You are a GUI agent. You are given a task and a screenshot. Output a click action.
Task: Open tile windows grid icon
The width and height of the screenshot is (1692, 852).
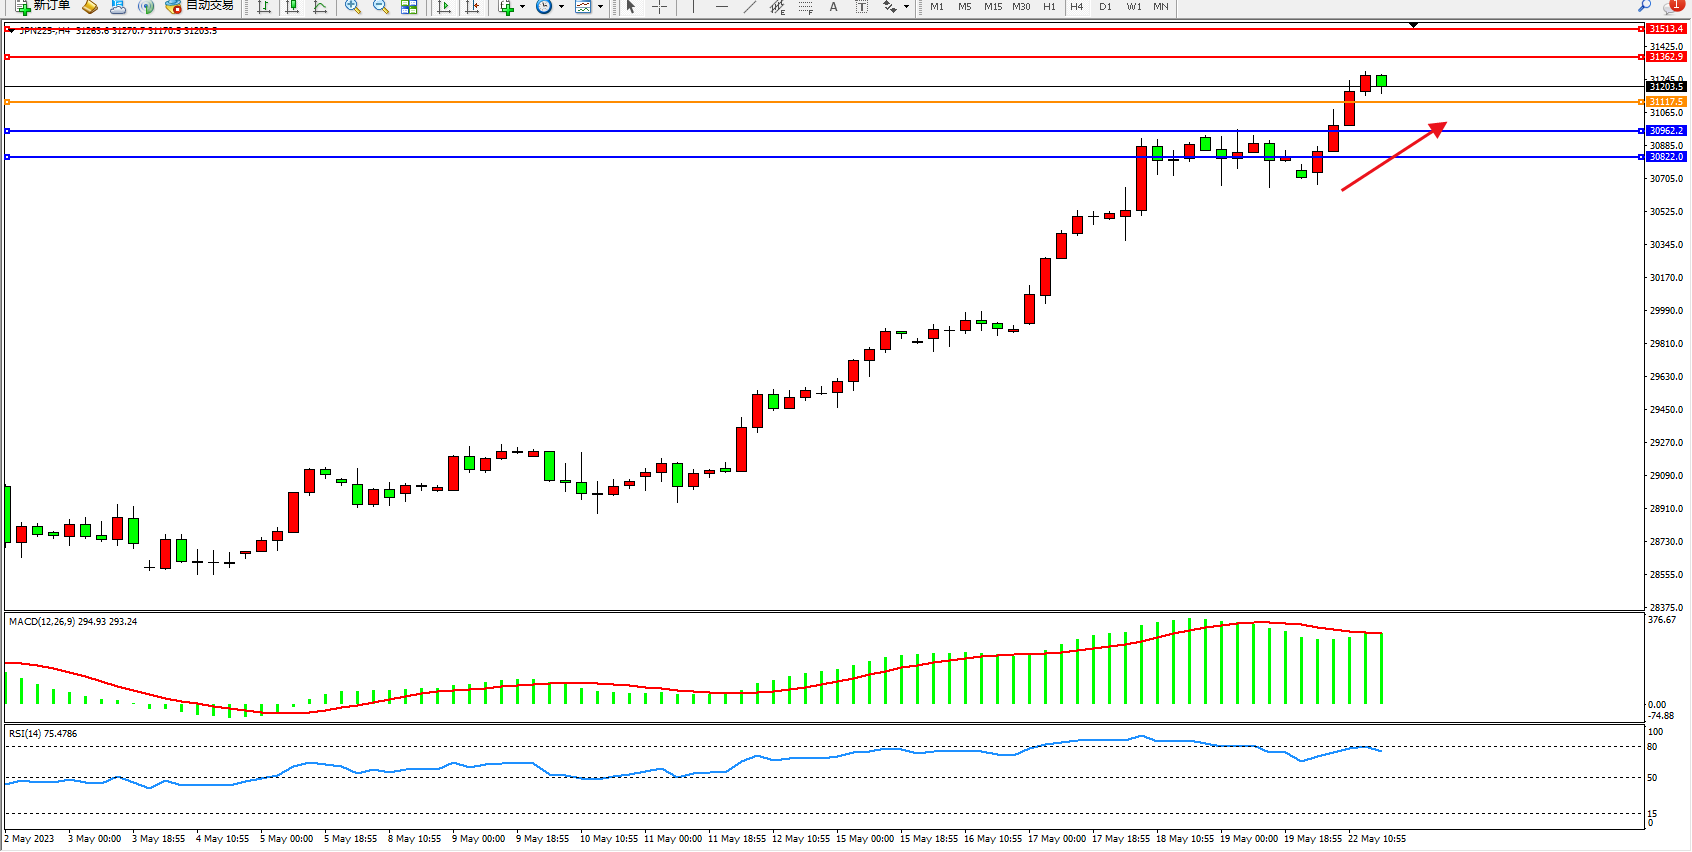[x=409, y=7]
